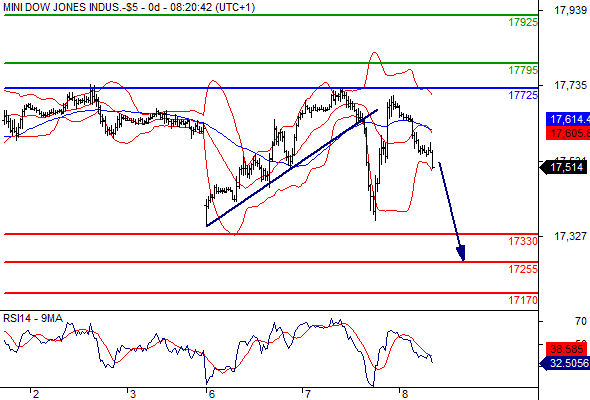Click date label 6 on time axis

(x=211, y=394)
